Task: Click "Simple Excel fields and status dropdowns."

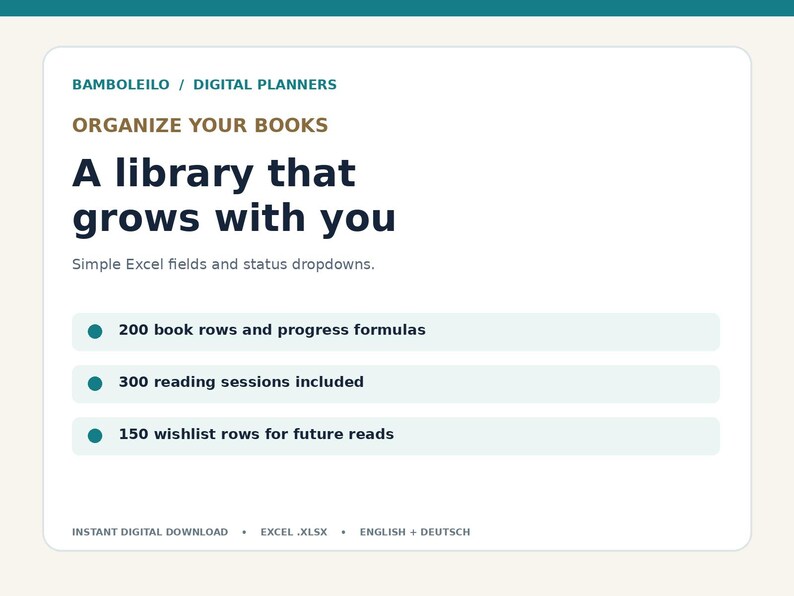Action: tap(223, 264)
